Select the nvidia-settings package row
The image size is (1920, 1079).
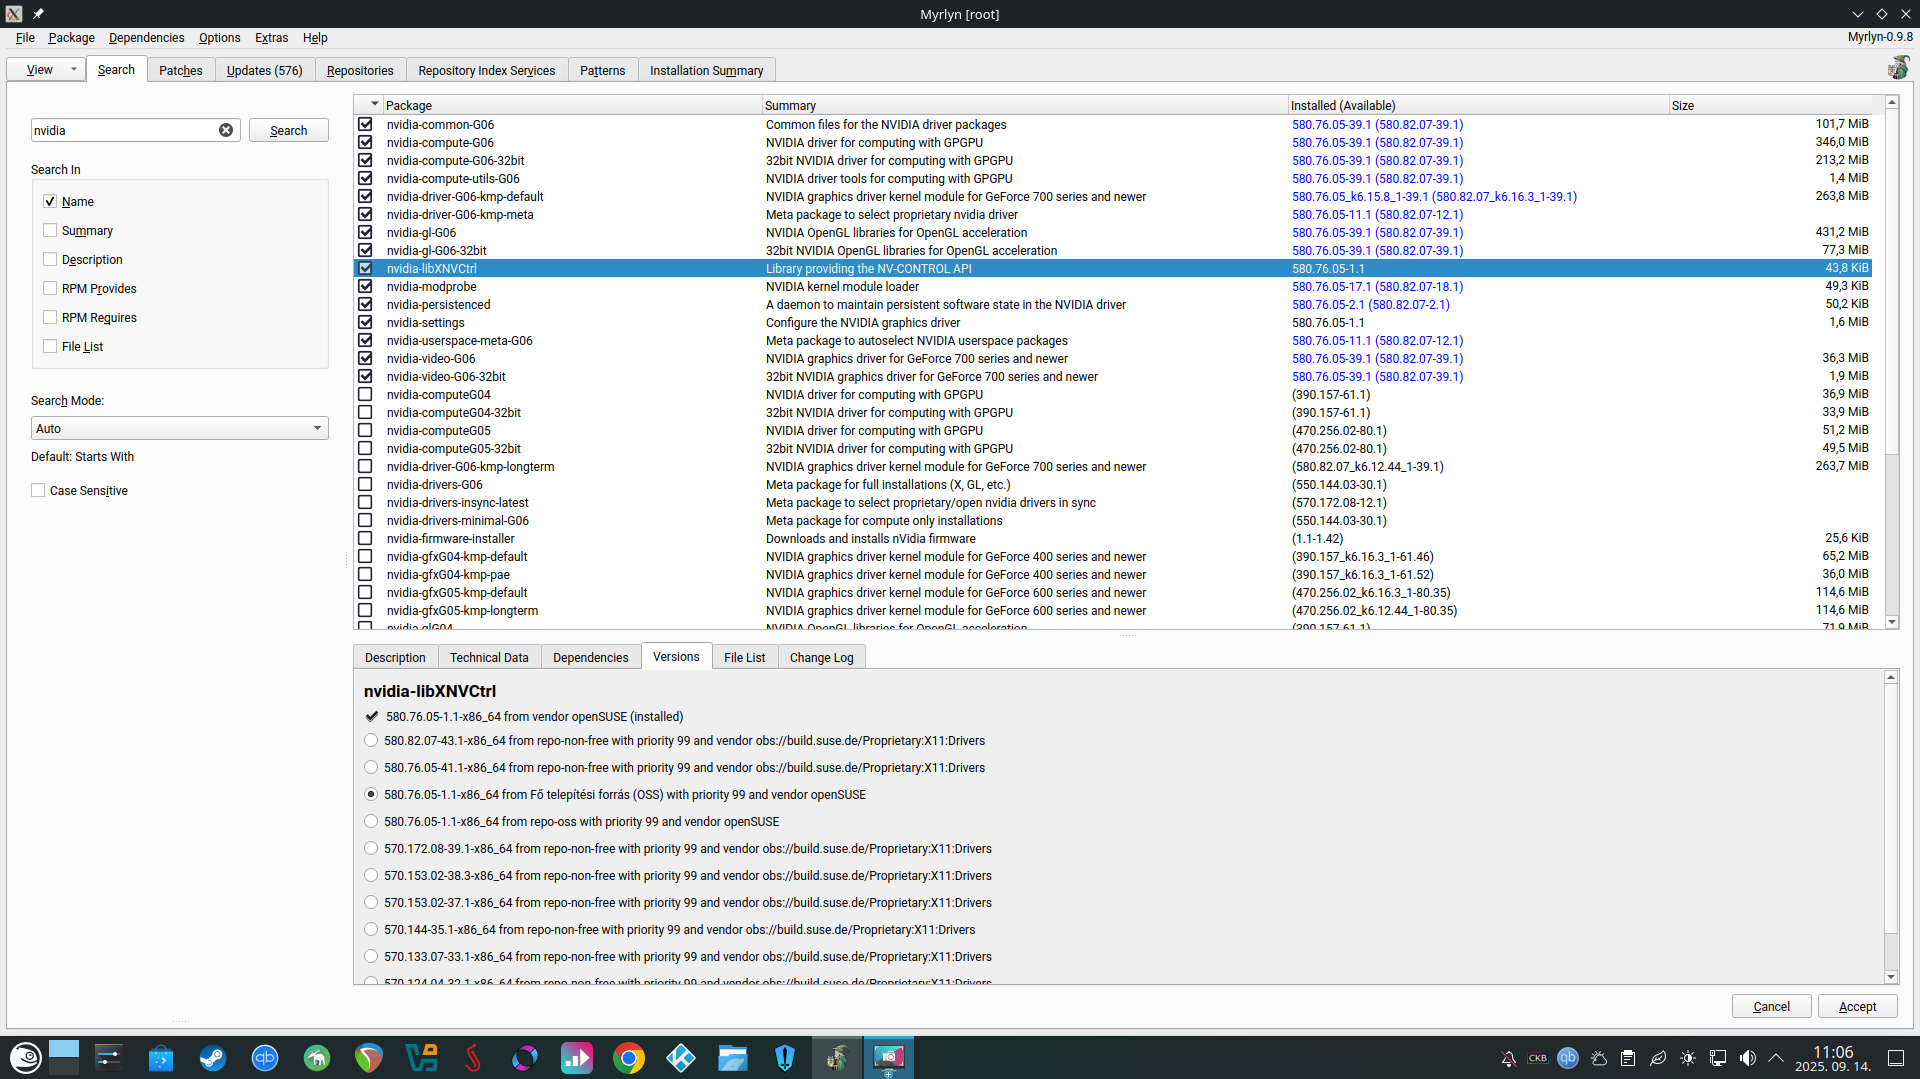pos(426,323)
